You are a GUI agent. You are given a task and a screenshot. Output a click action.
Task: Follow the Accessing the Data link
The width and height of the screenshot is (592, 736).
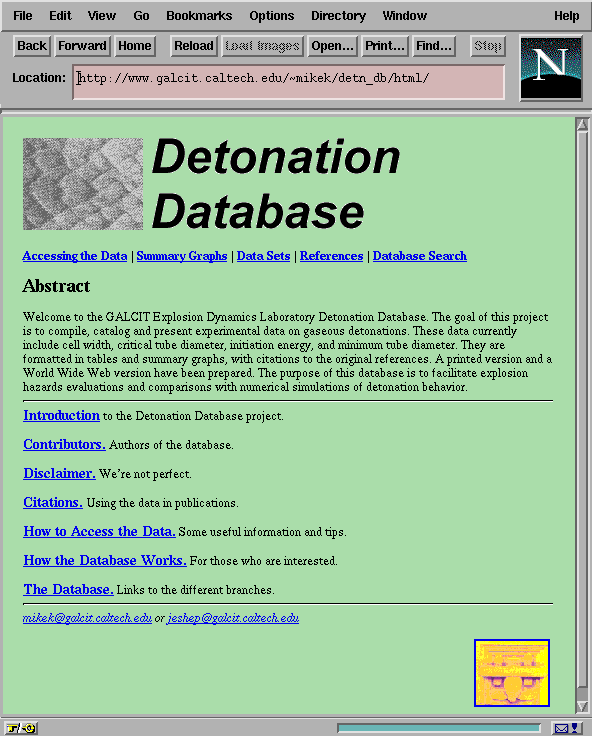coord(75,256)
